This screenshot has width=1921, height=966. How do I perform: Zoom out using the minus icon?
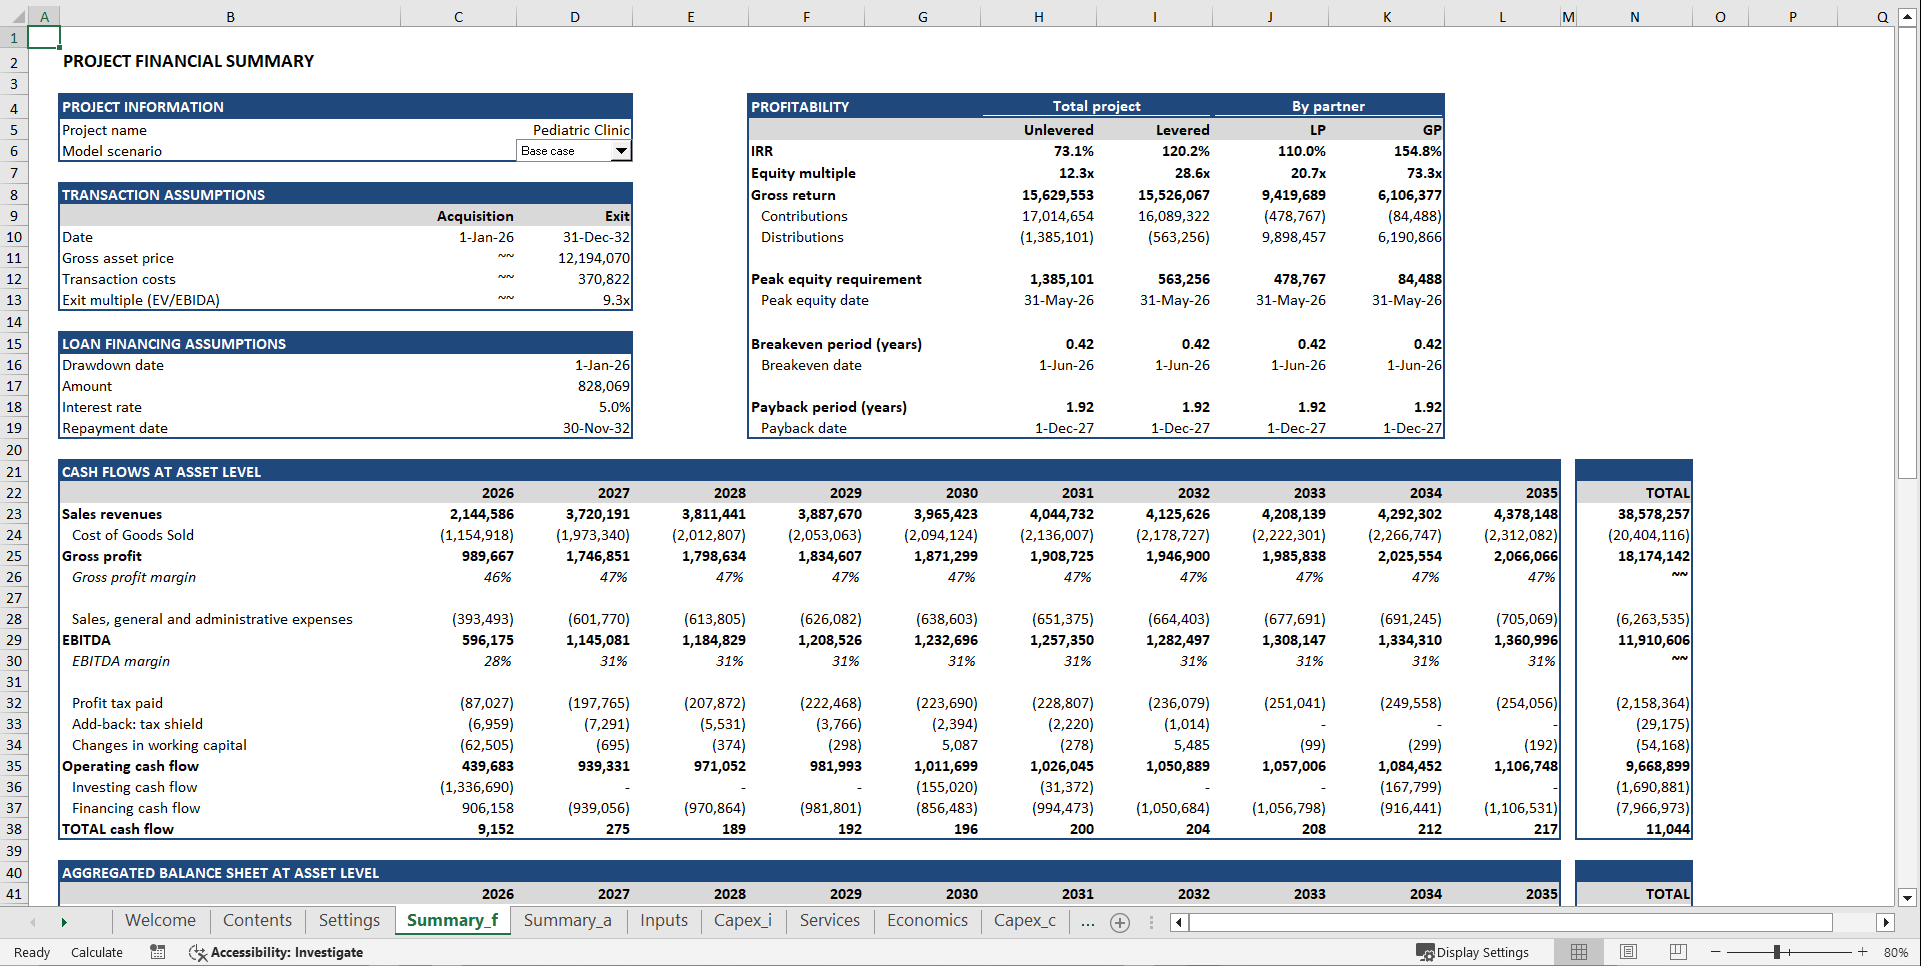pos(1716,952)
